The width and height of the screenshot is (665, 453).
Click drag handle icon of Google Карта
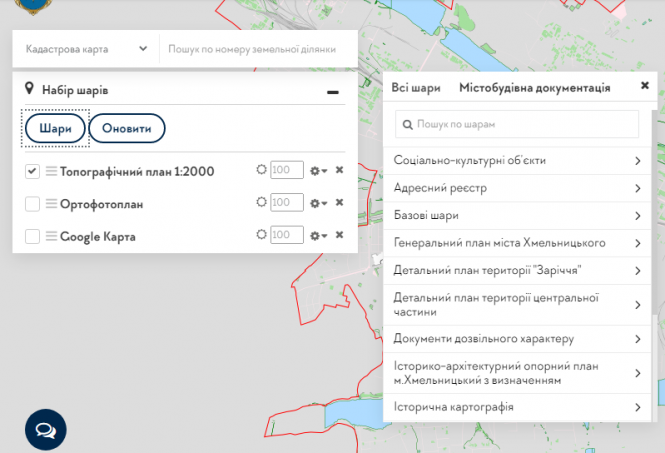(x=51, y=236)
